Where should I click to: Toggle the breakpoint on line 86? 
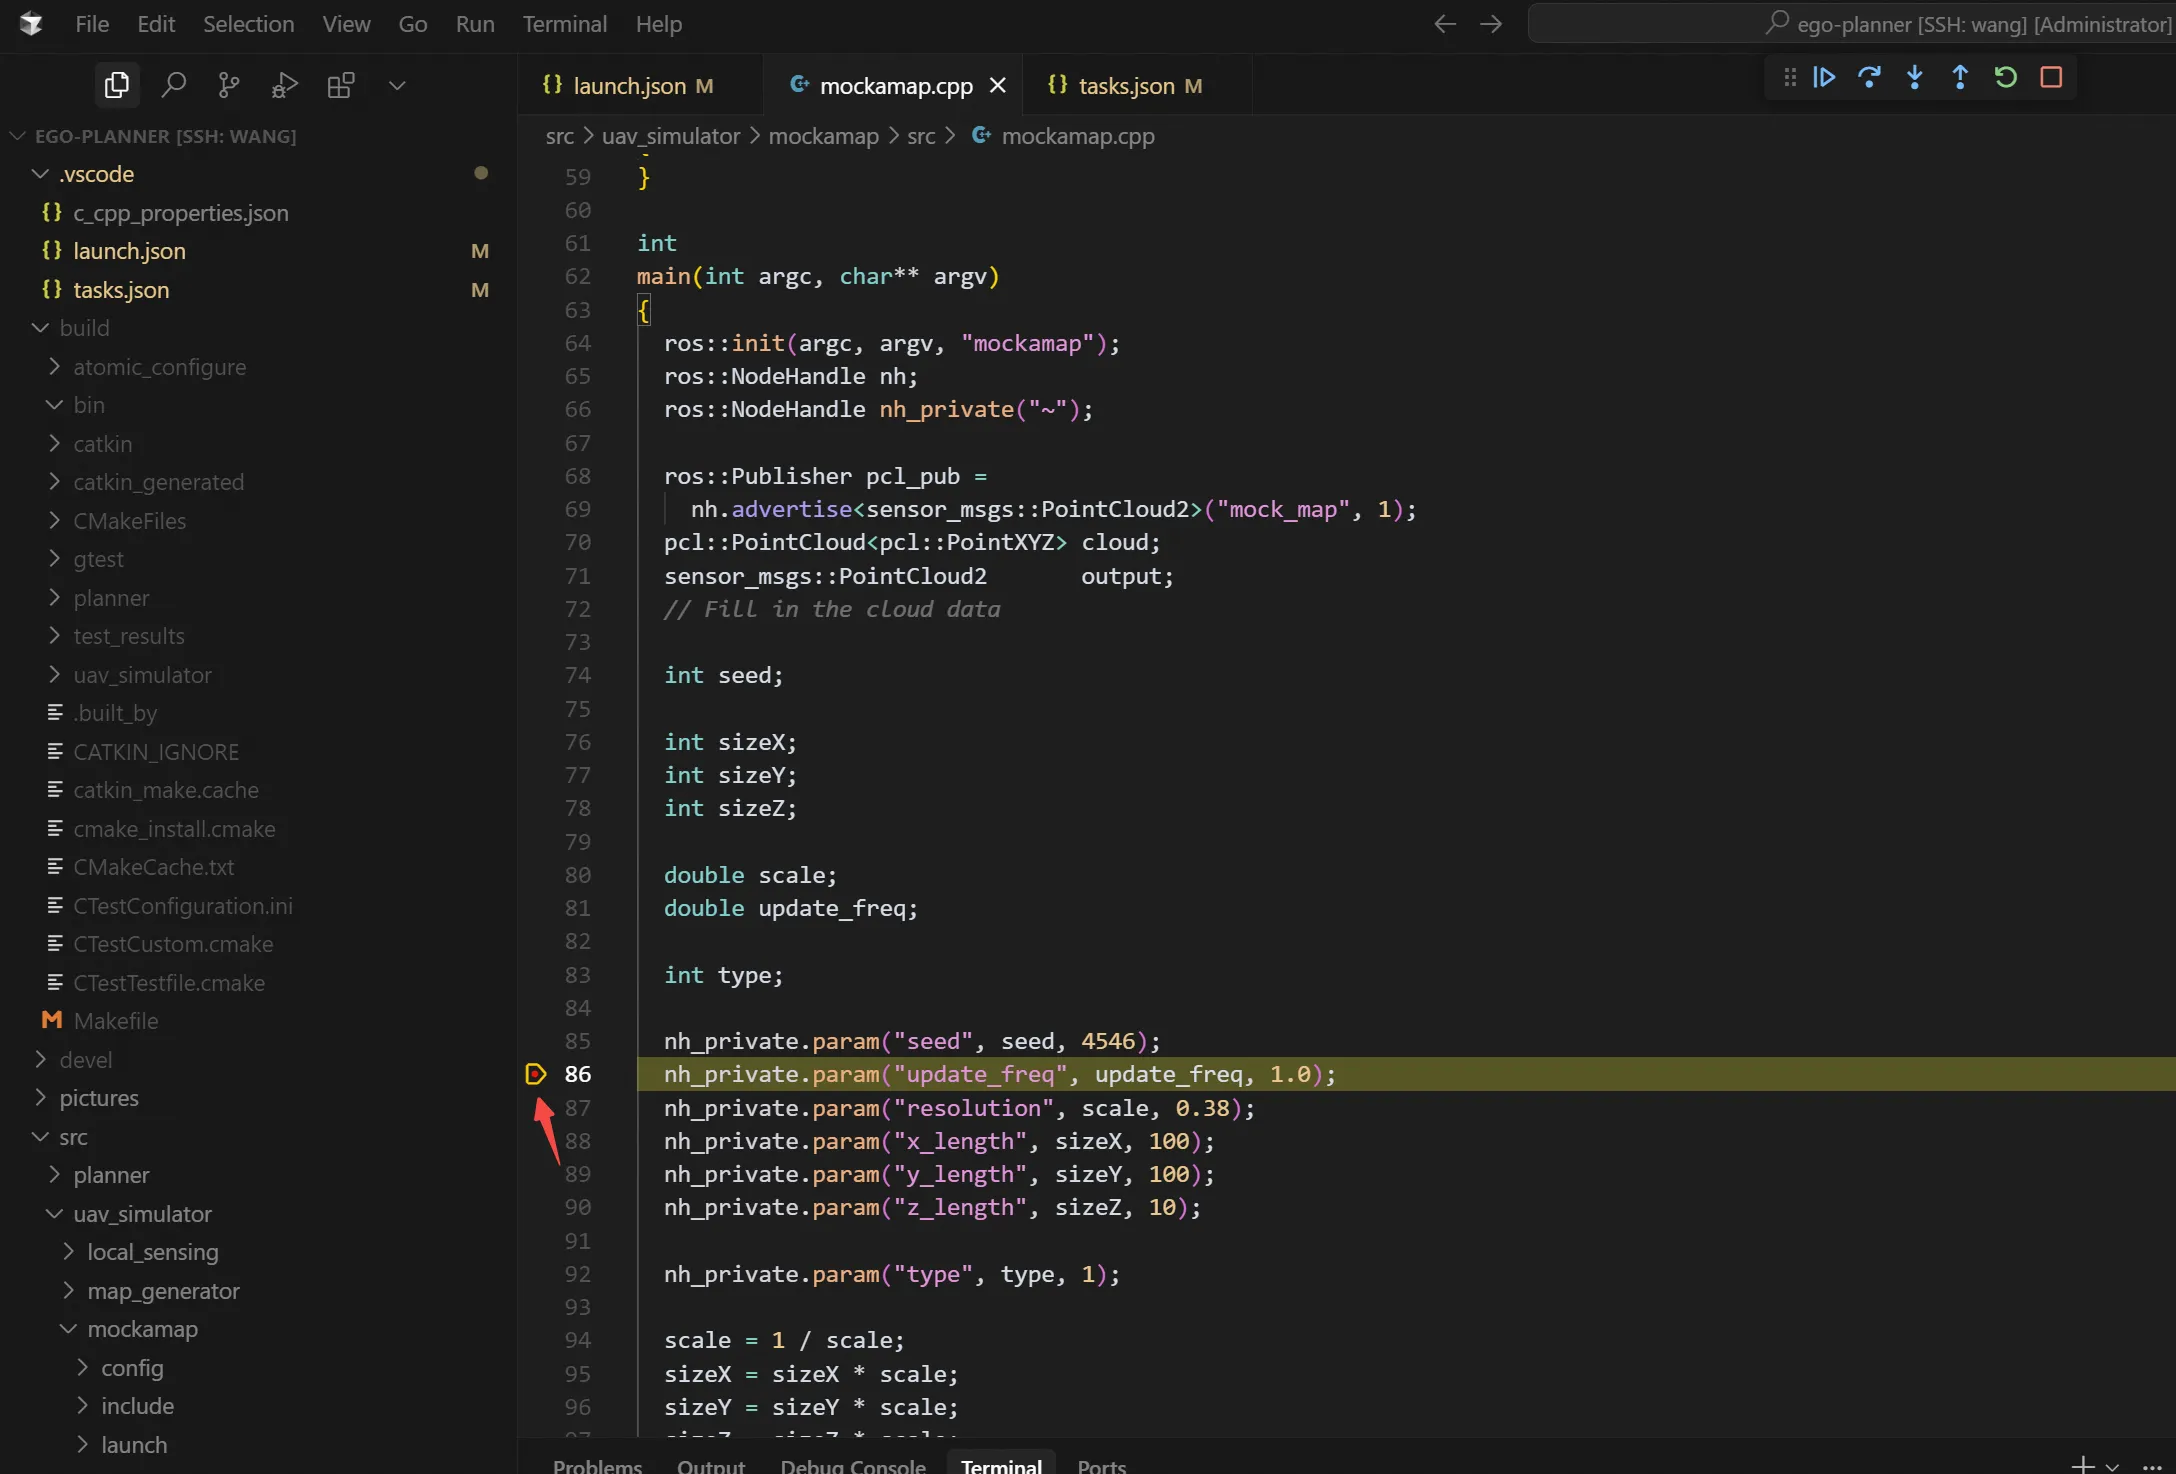point(535,1074)
